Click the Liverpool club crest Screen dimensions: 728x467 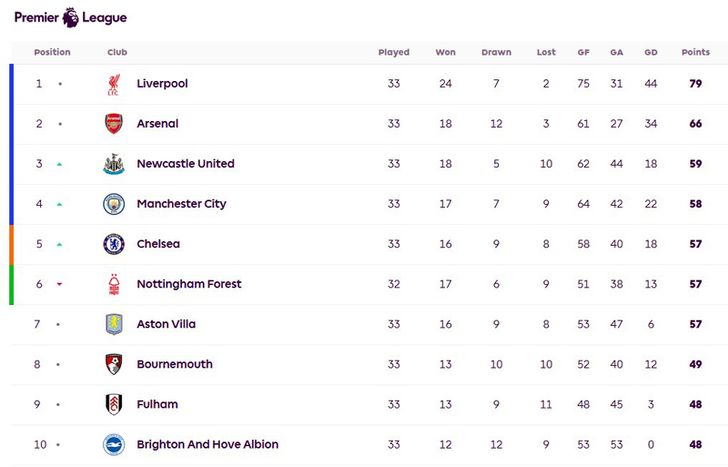[x=114, y=84]
